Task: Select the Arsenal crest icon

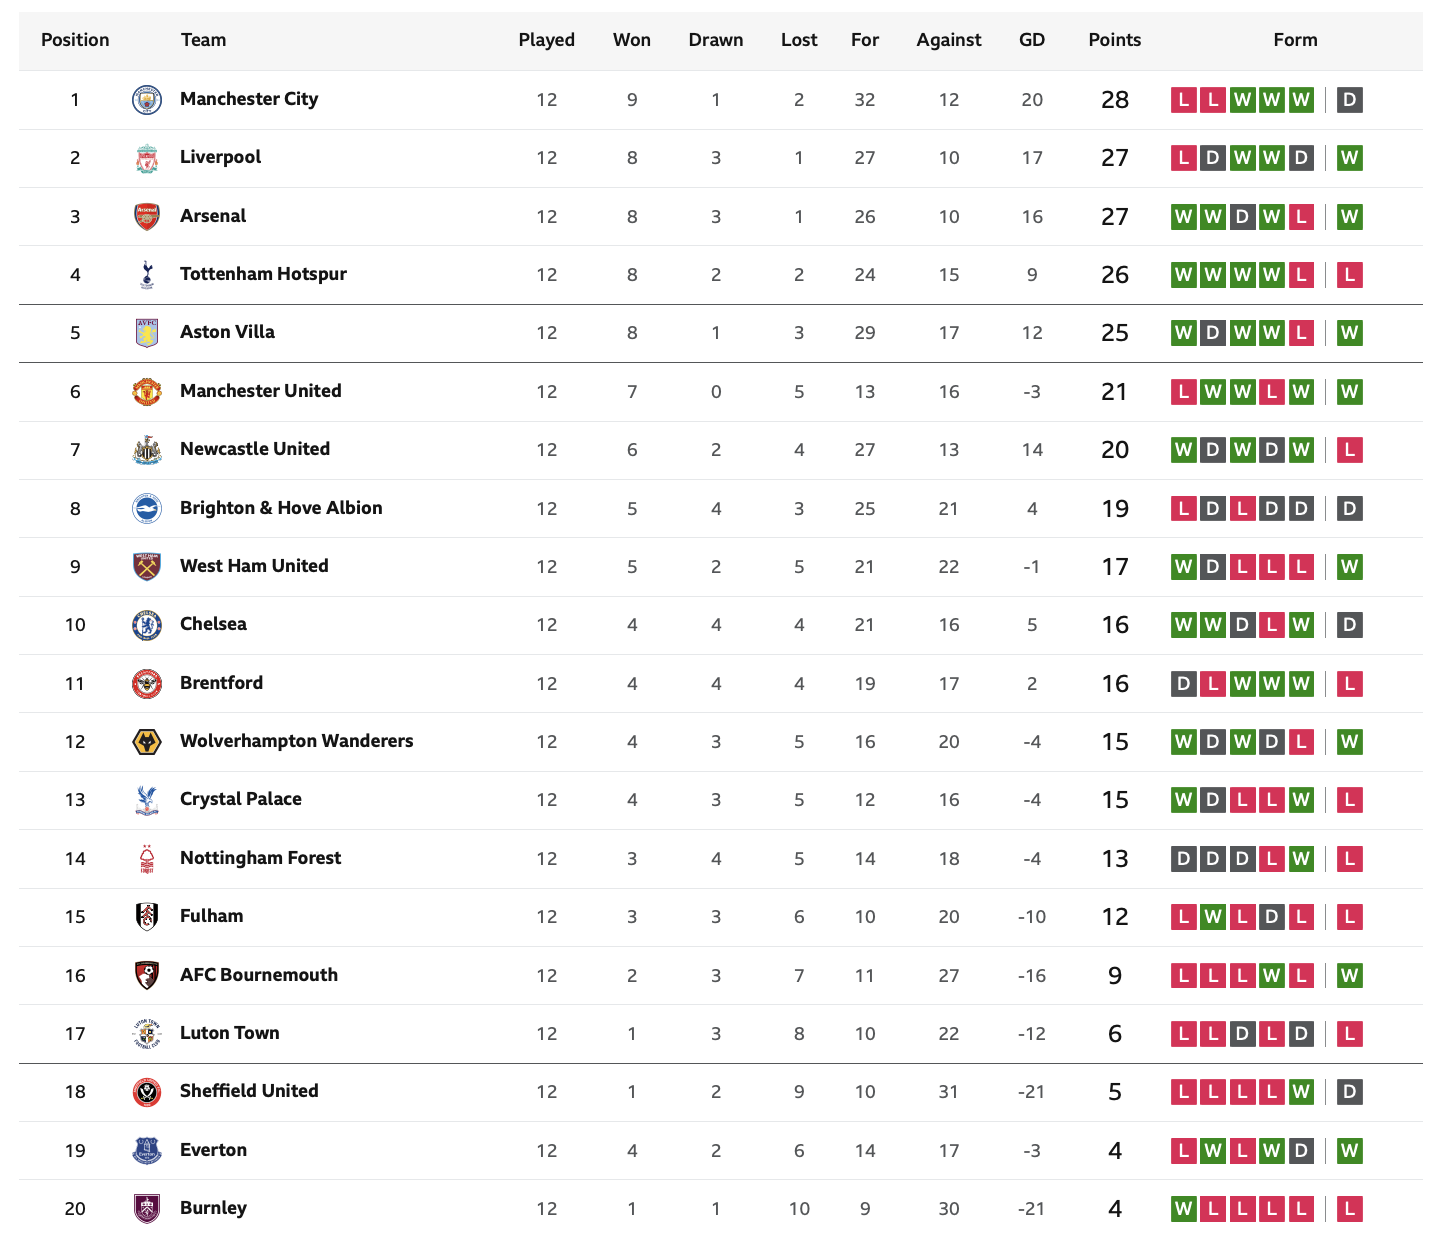Action: 147,216
